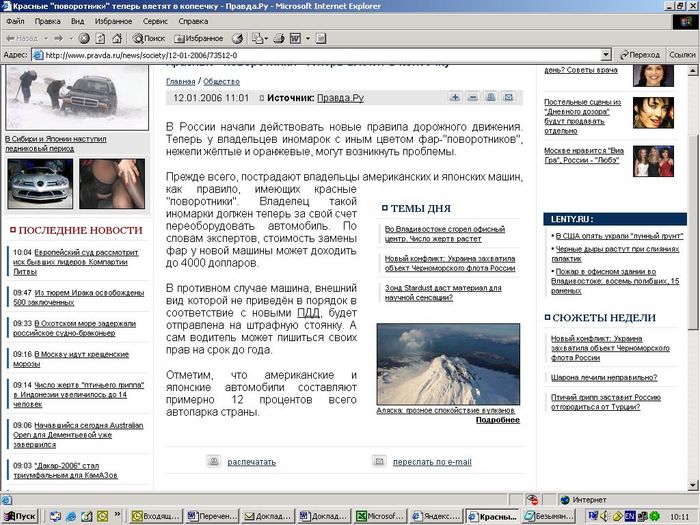This screenshot has height=525, width=700.
Task: Click the Print toolbar icon
Action: pos(279,39)
